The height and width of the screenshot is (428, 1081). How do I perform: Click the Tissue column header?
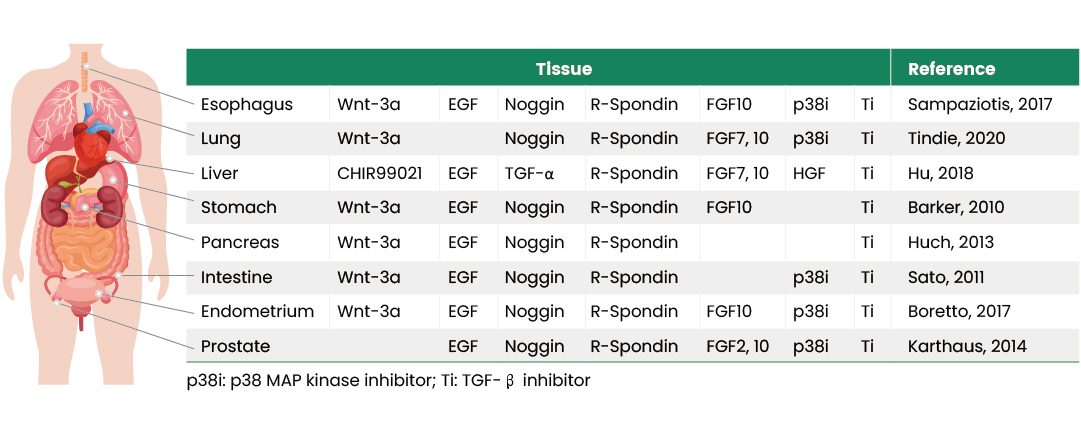[x=563, y=69]
